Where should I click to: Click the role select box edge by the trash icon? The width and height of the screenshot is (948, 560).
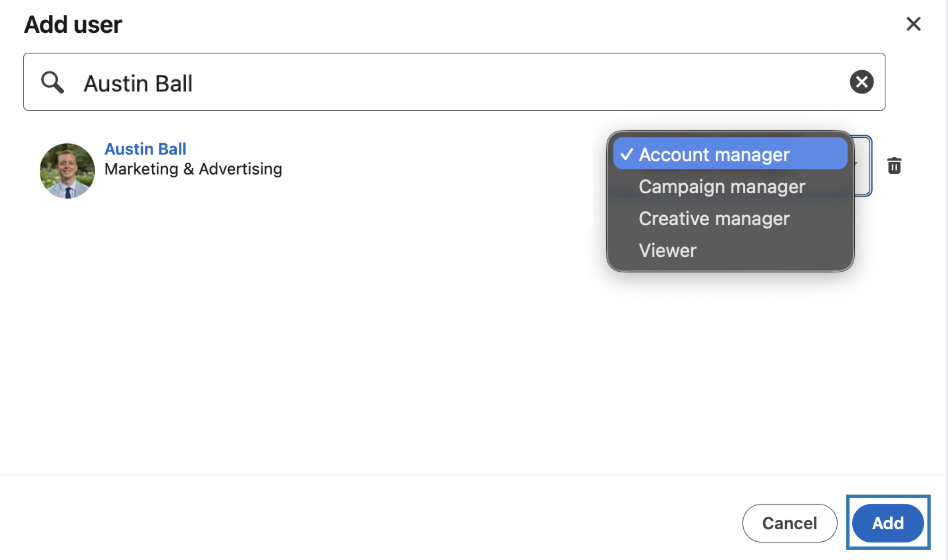coord(863,166)
